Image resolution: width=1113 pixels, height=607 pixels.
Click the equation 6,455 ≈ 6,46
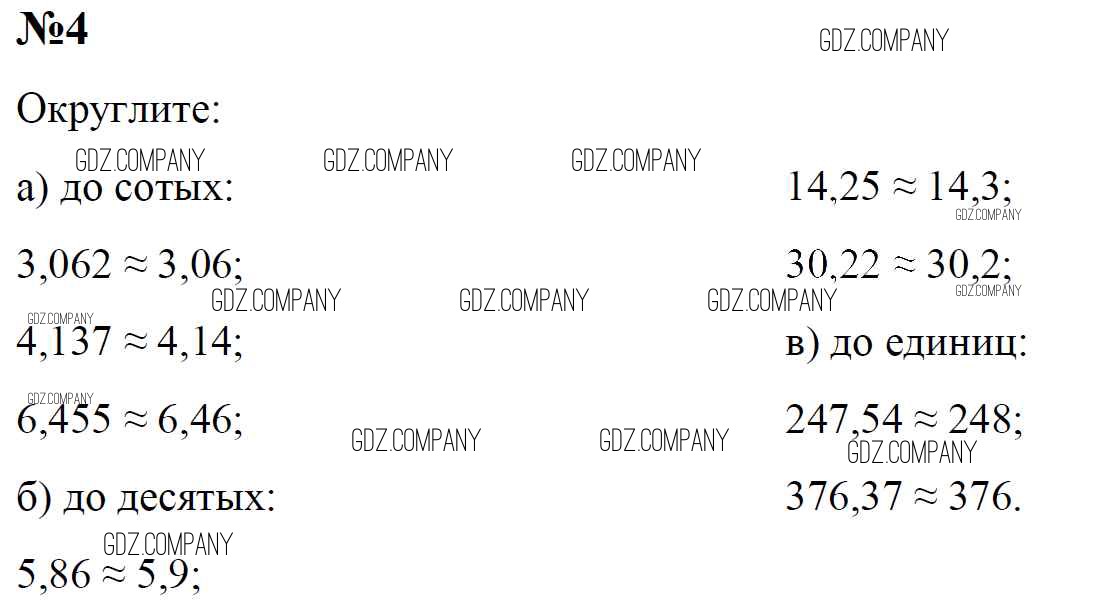[129, 419]
